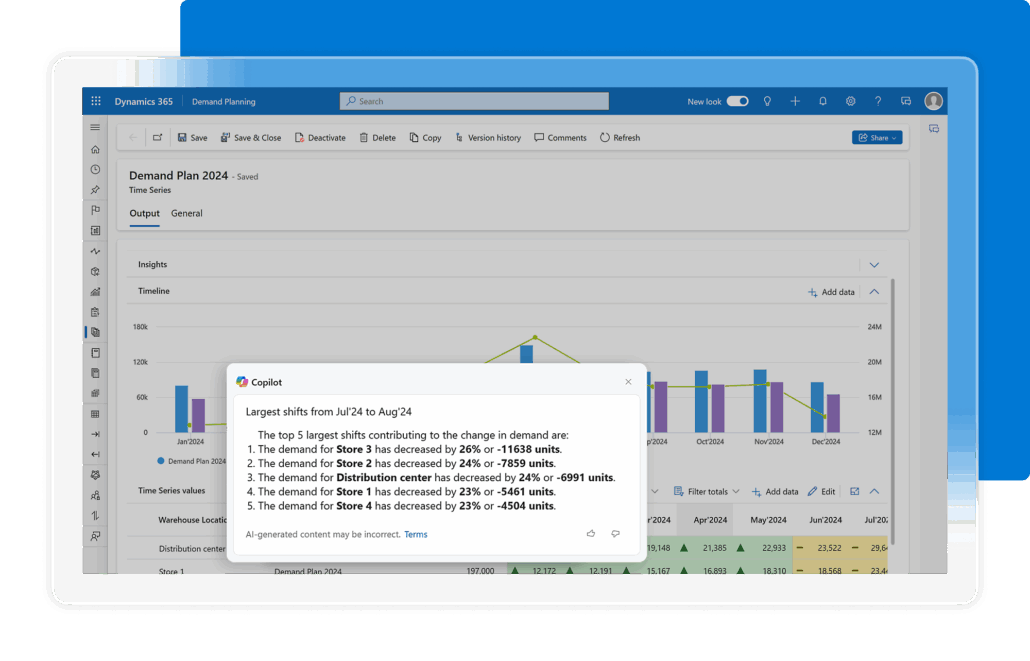Screen dimensions: 1030x661
Task: Expand the Insights section chevron
Action: click(x=874, y=265)
